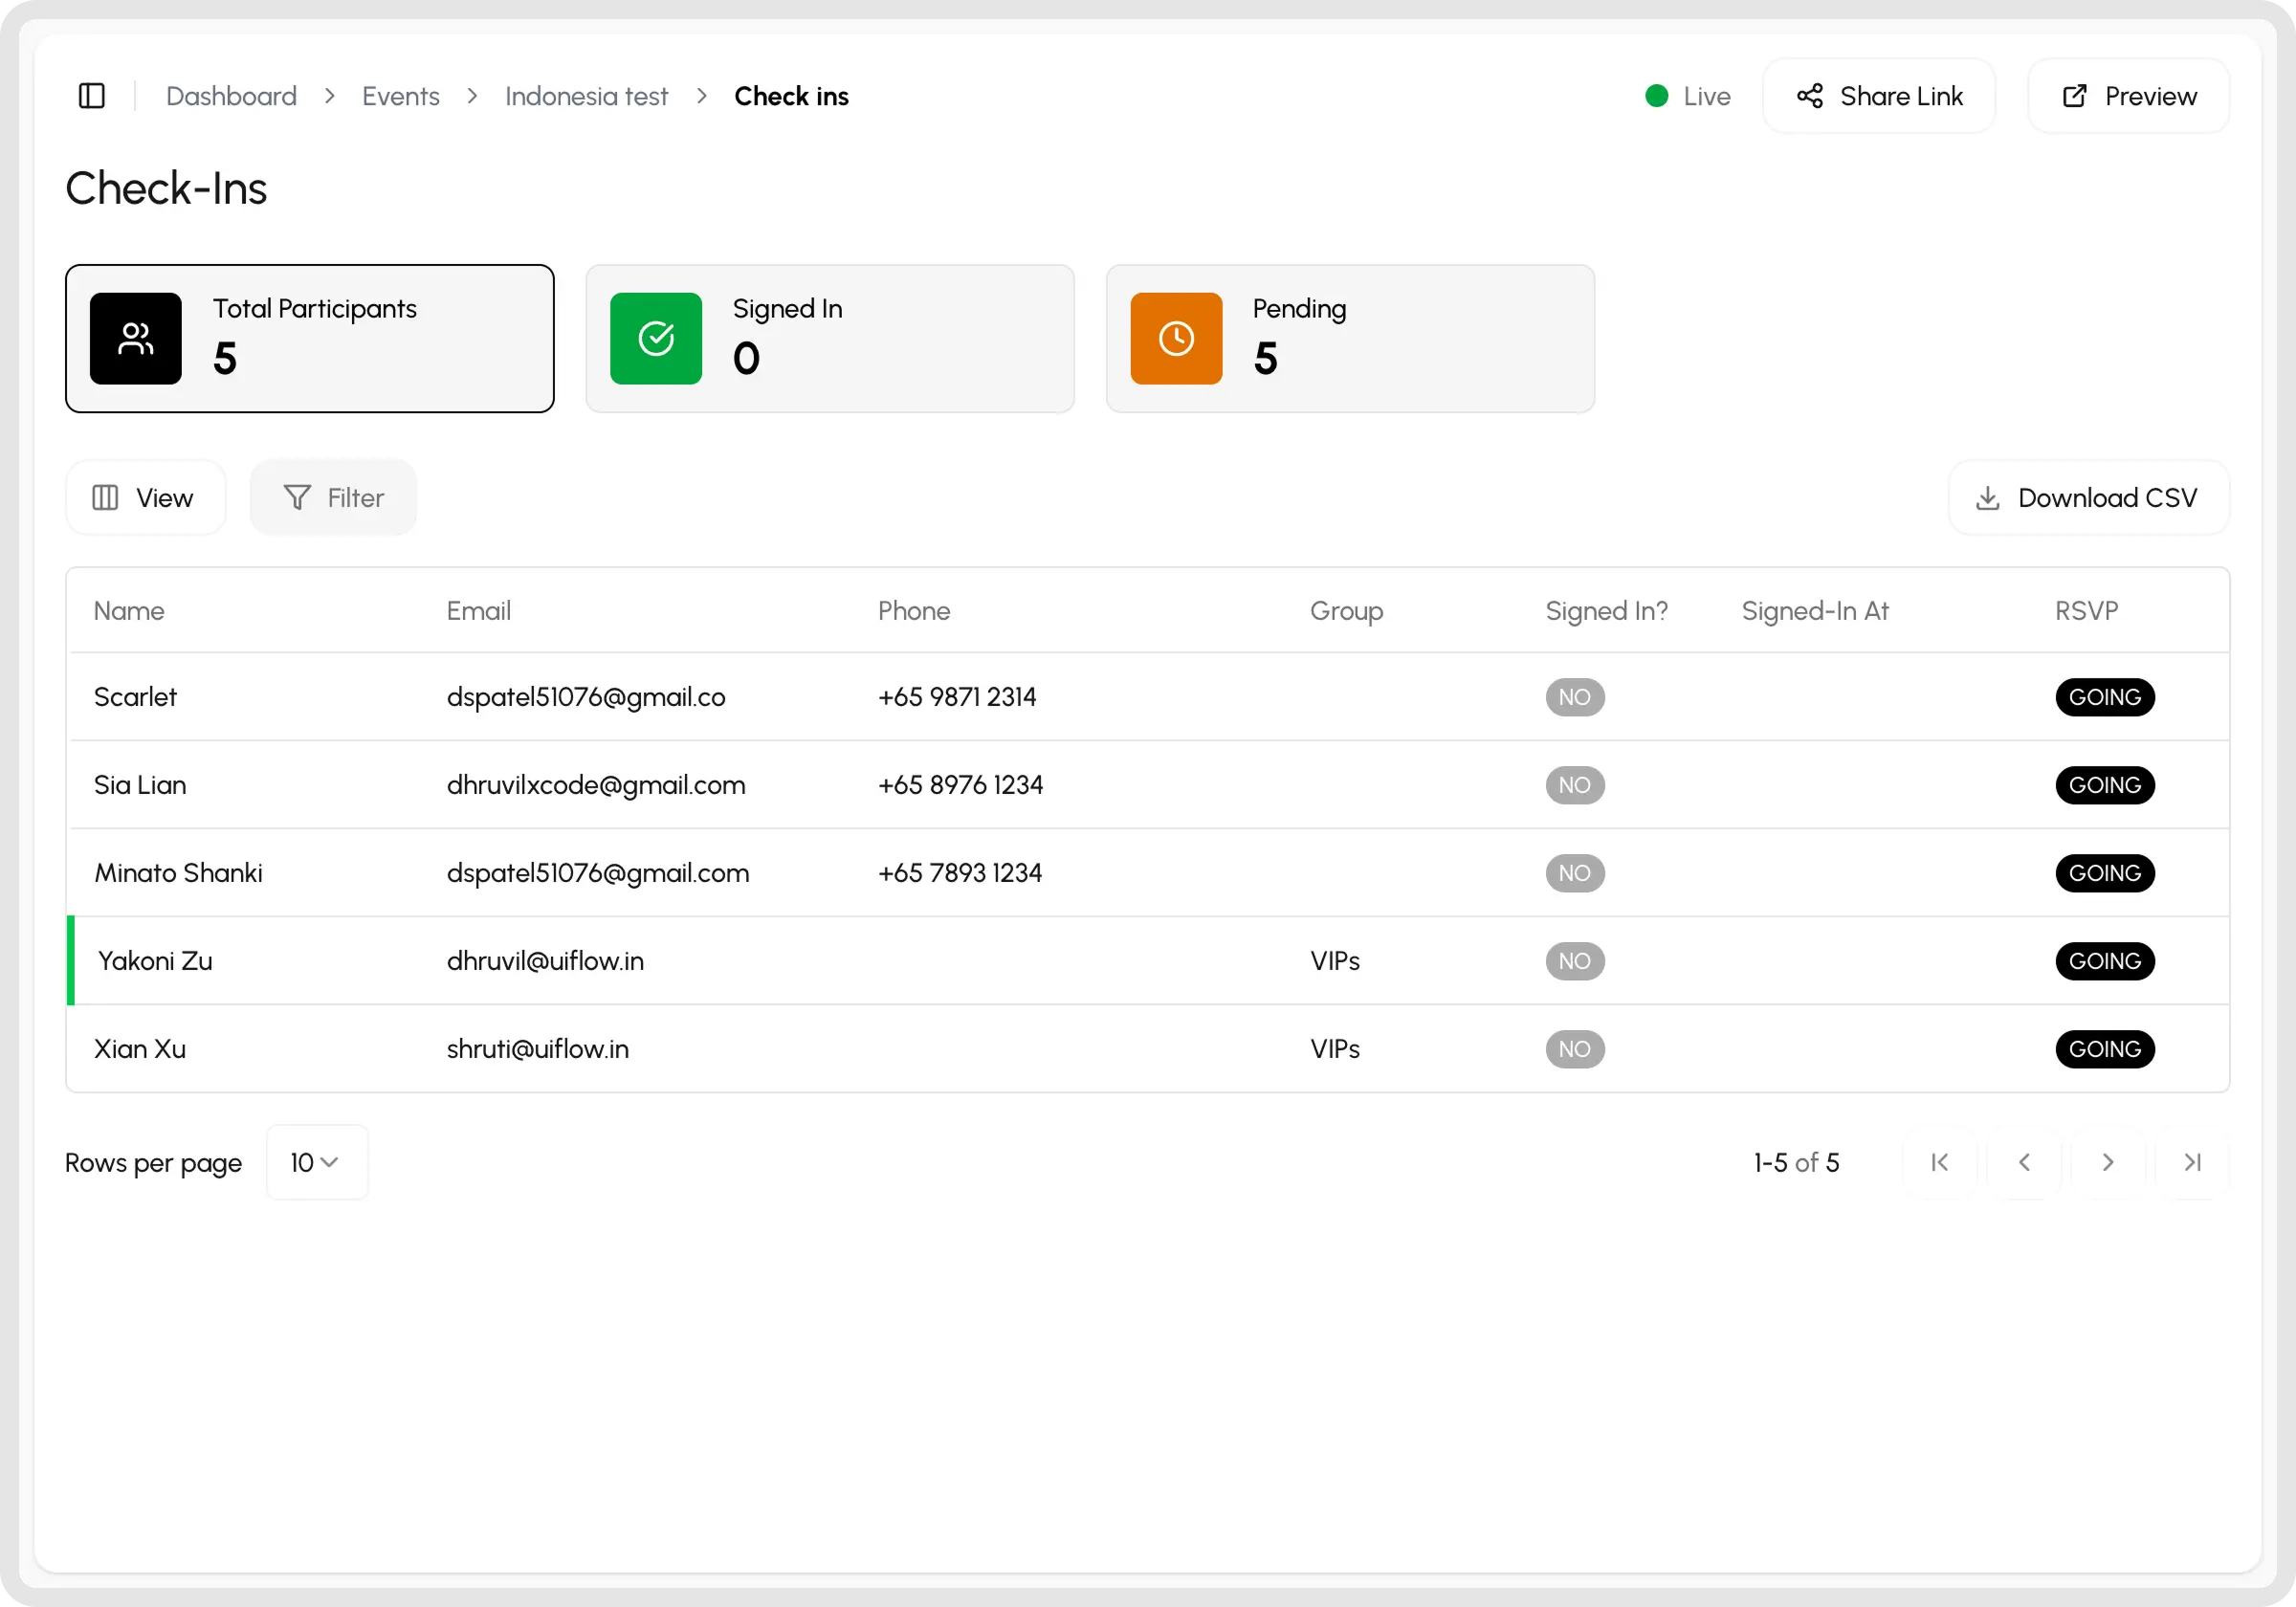Open the Filter options

coord(333,498)
